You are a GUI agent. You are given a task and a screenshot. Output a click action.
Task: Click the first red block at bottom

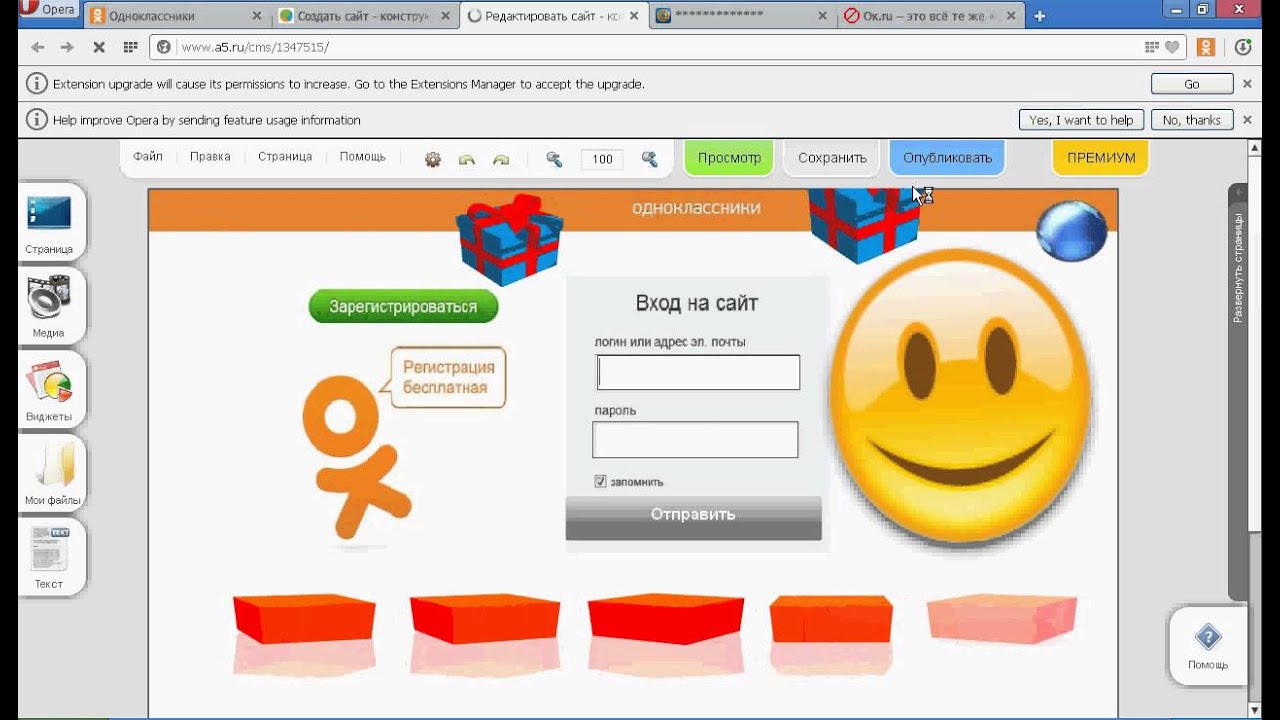304,618
